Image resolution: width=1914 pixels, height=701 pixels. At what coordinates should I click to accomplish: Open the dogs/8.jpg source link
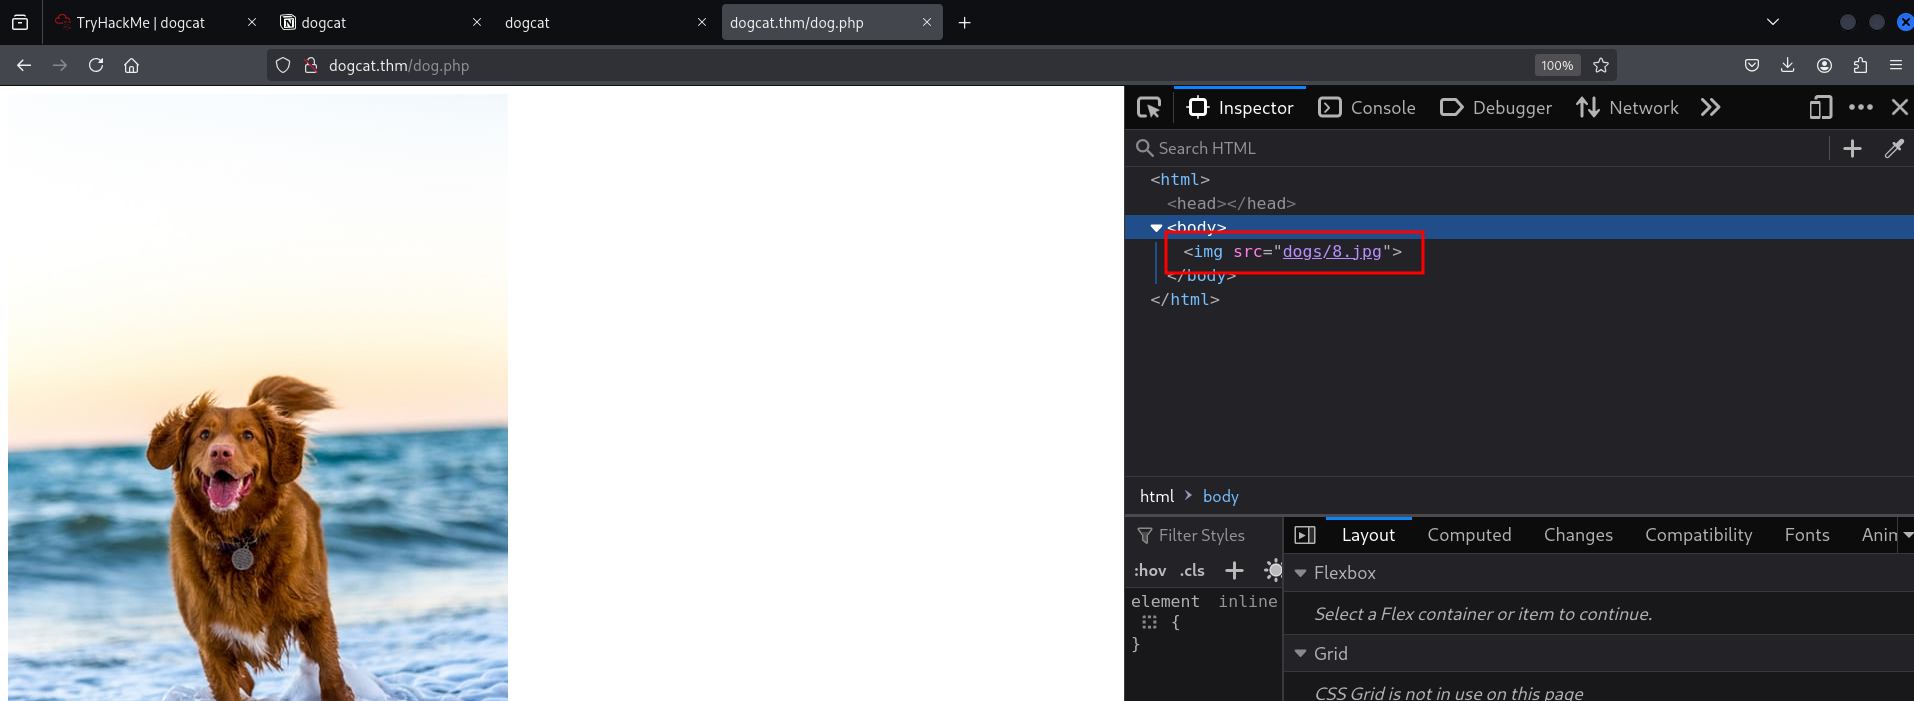click(1331, 252)
